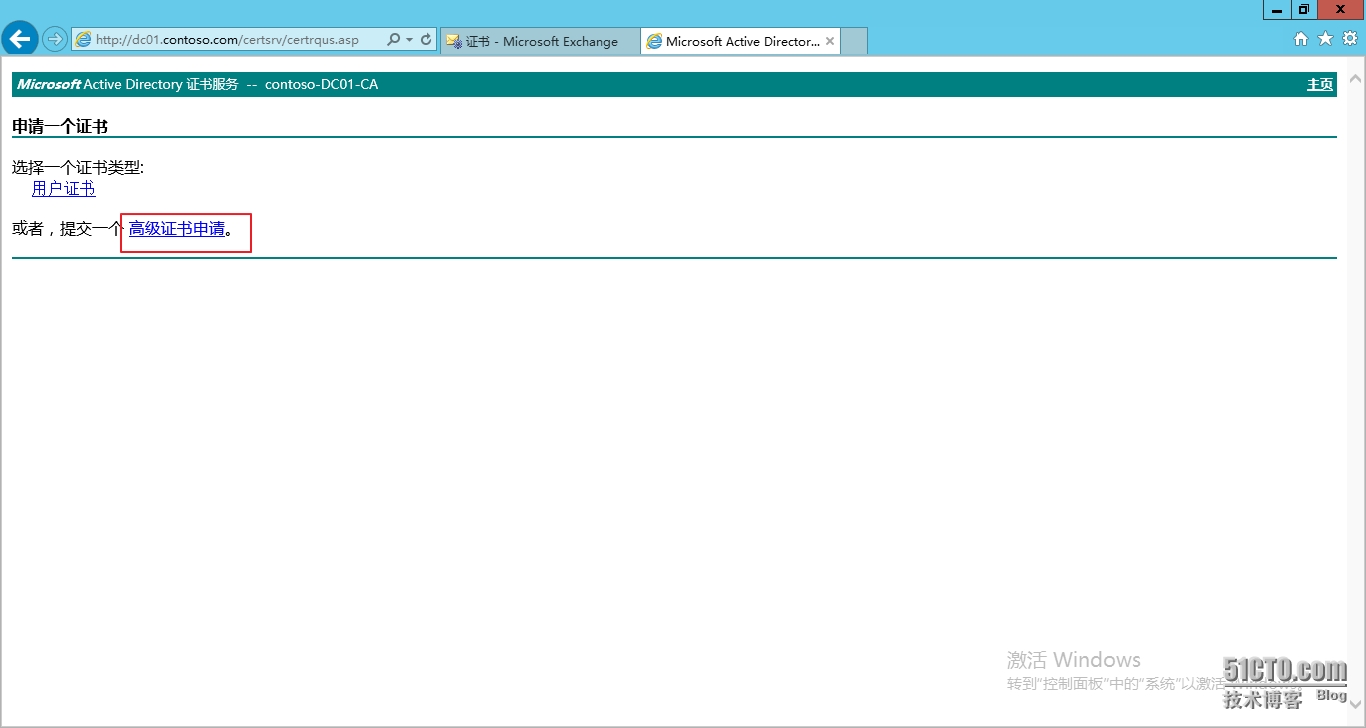Open the Tools gear icon
This screenshot has height=728, width=1366.
point(1349,39)
